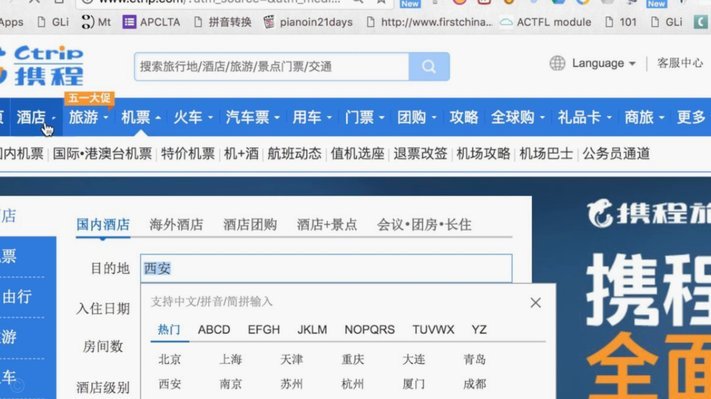Open the 门票 navigation menu
Screen dimensions: 711x399
point(365,117)
